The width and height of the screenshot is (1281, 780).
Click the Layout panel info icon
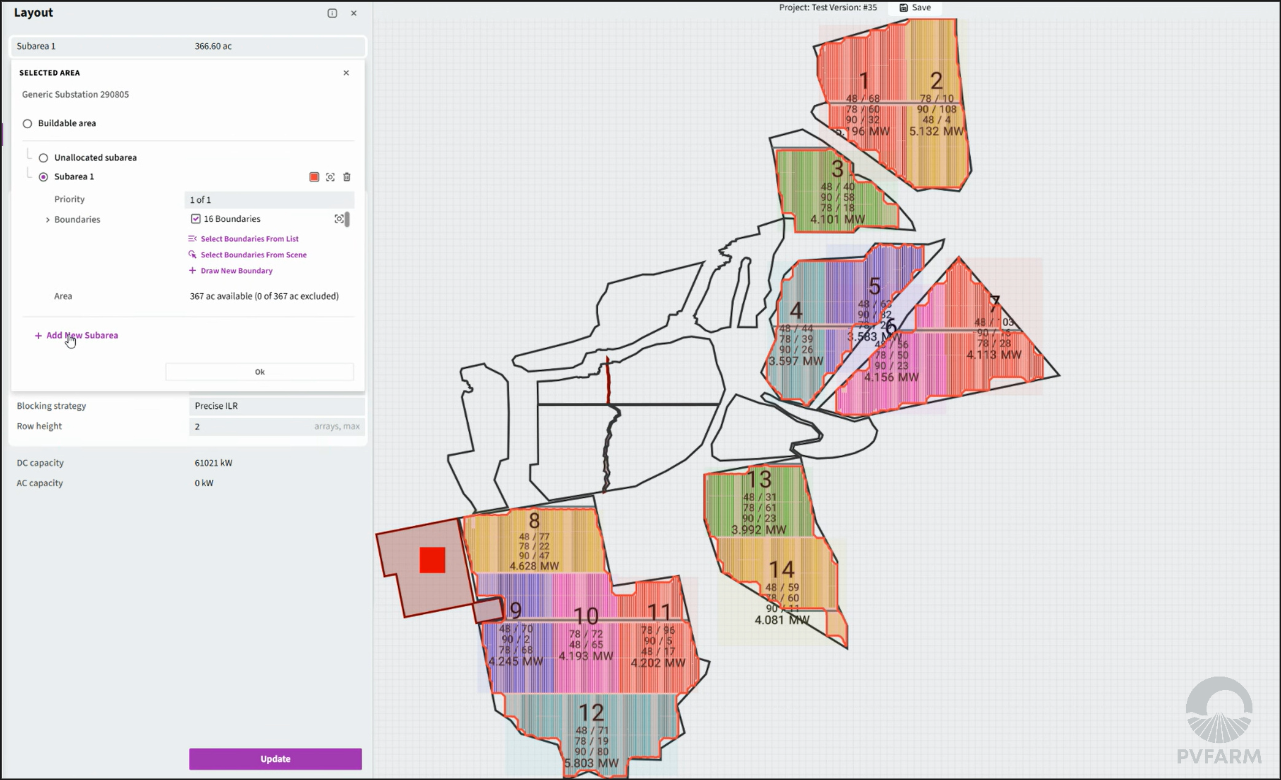pyautogui.click(x=332, y=13)
